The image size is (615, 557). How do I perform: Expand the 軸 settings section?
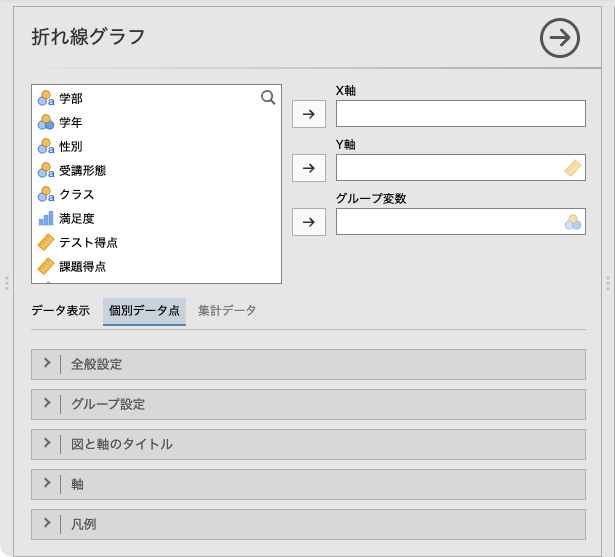pyautogui.click(x=308, y=484)
